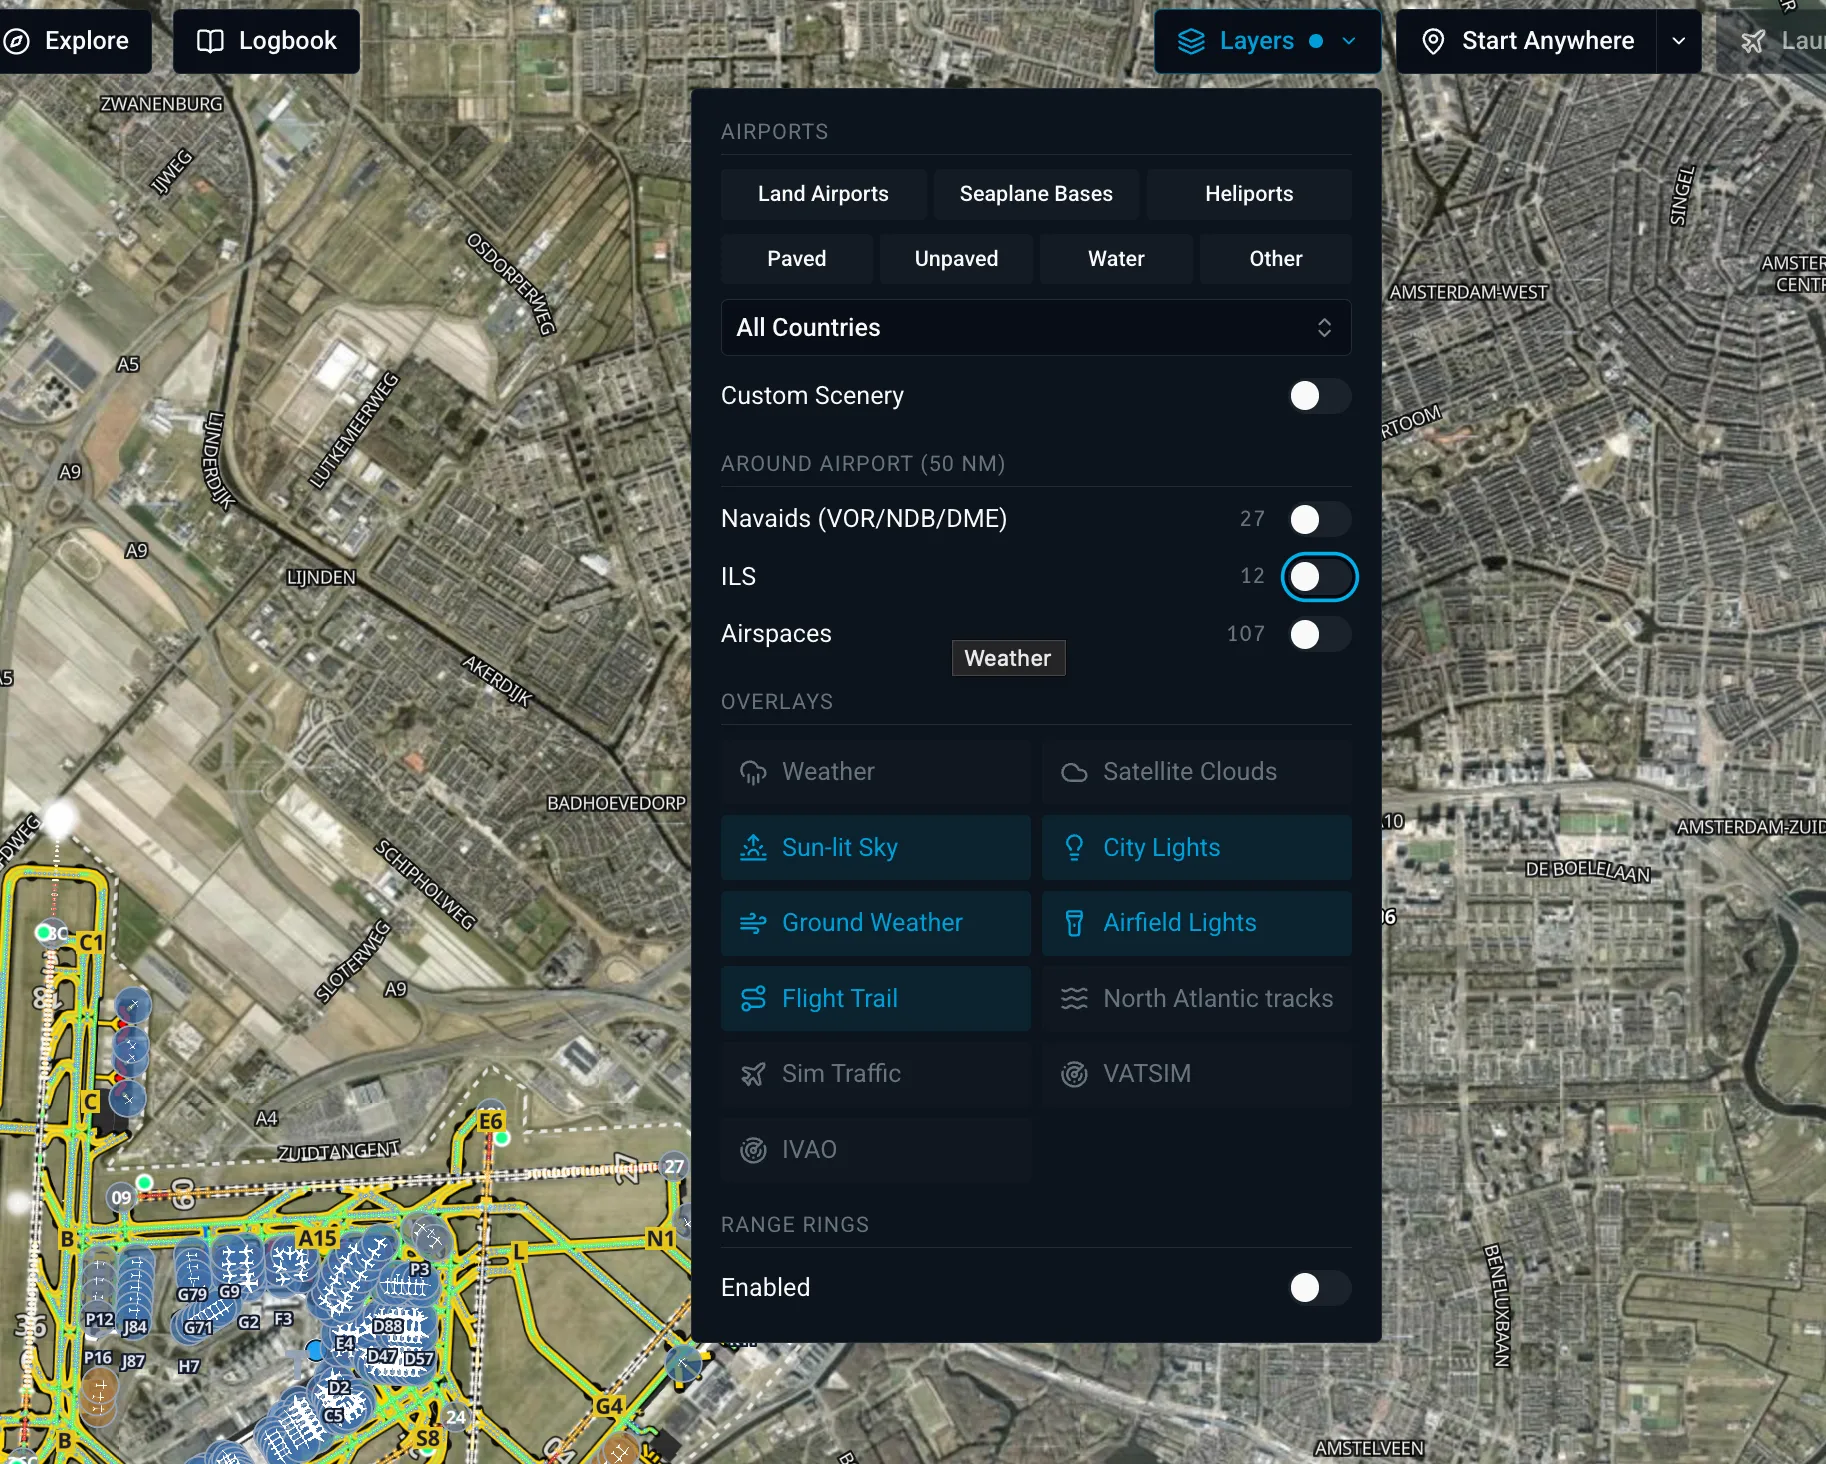This screenshot has height=1464, width=1826.
Task: Select the Seaplane Bases filter
Action: coord(1036,194)
